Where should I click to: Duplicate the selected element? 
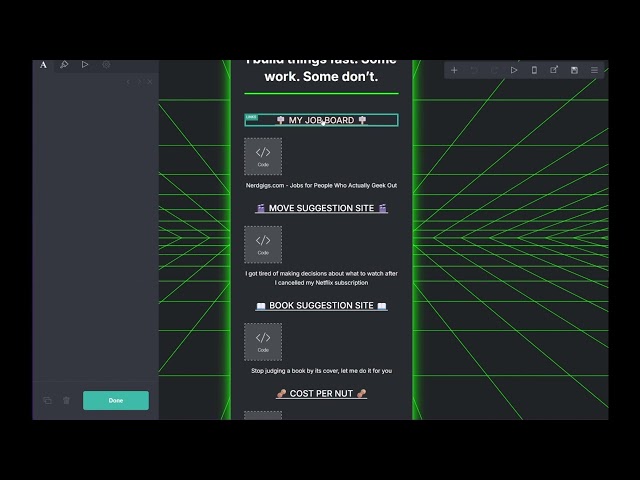click(47, 400)
